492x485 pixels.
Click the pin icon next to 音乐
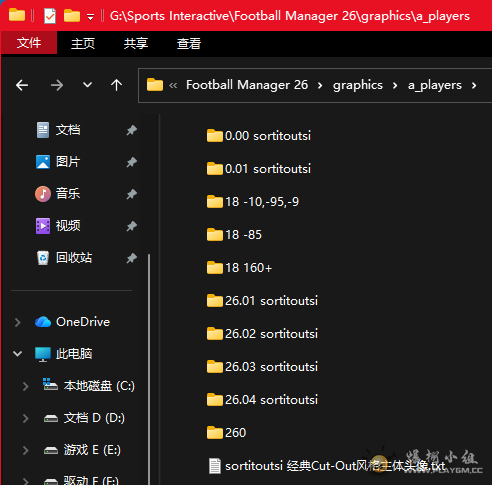pyautogui.click(x=132, y=194)
